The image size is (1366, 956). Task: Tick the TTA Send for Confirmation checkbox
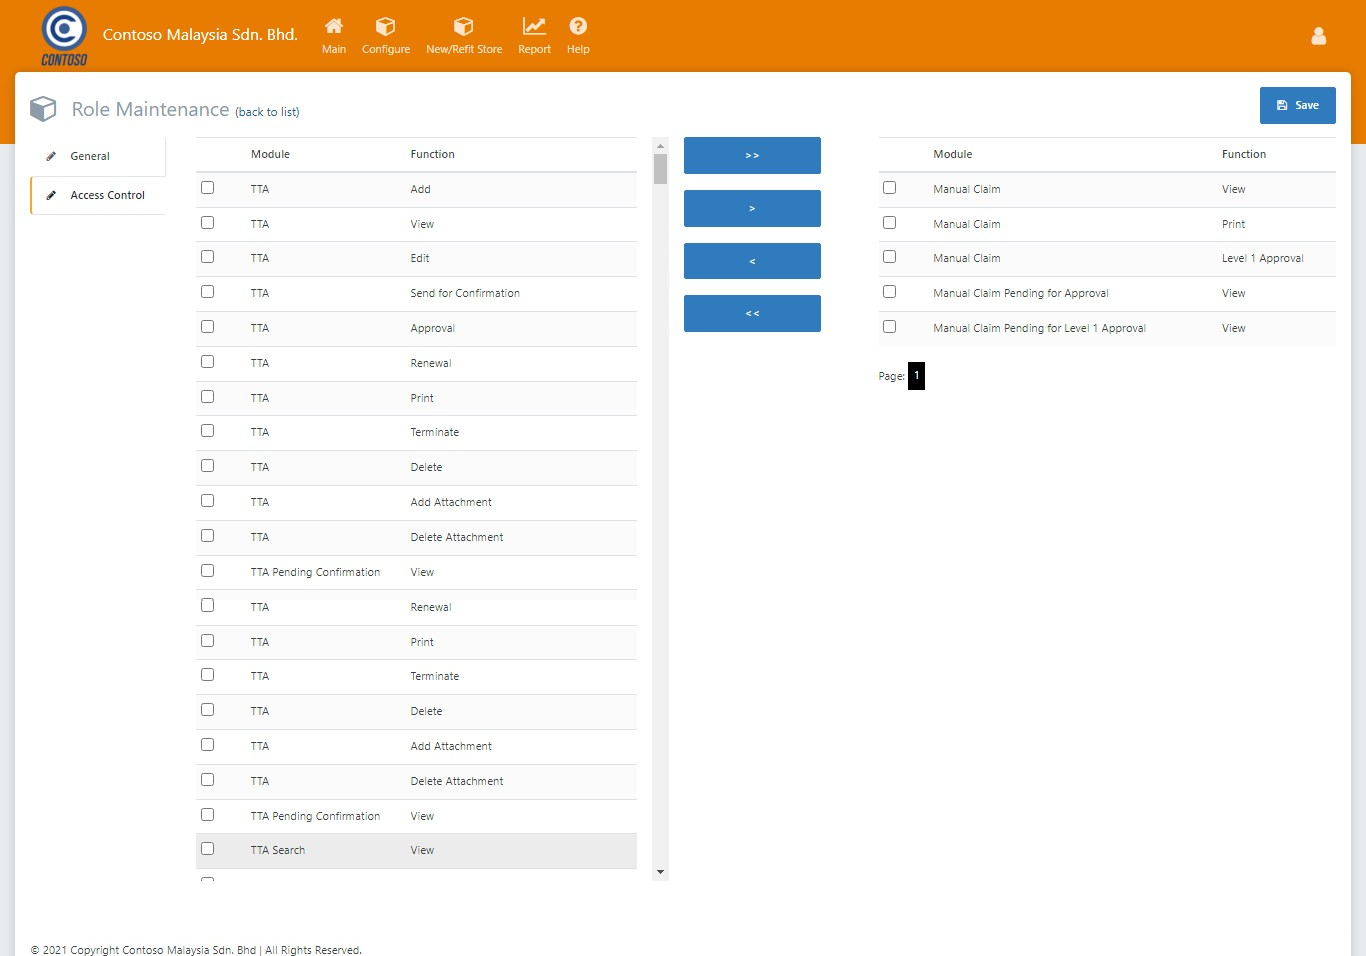[207, 292]
